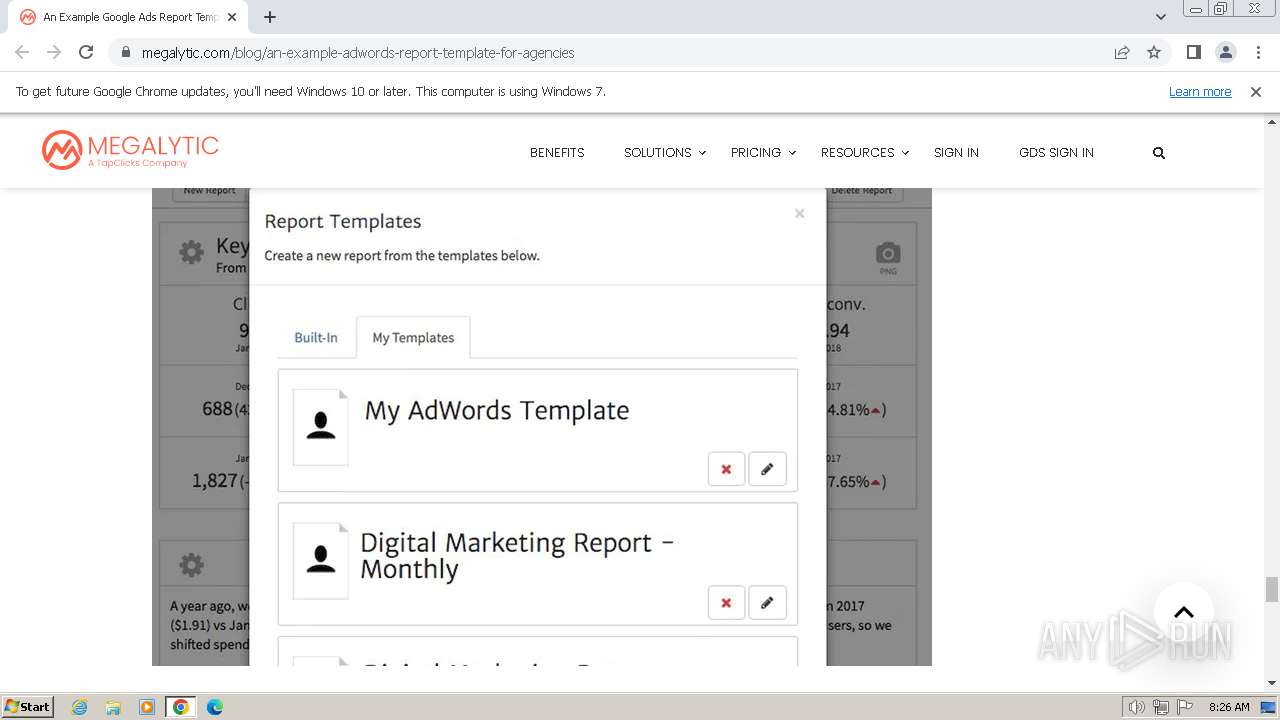Click the address bar URL

point(358,52)
